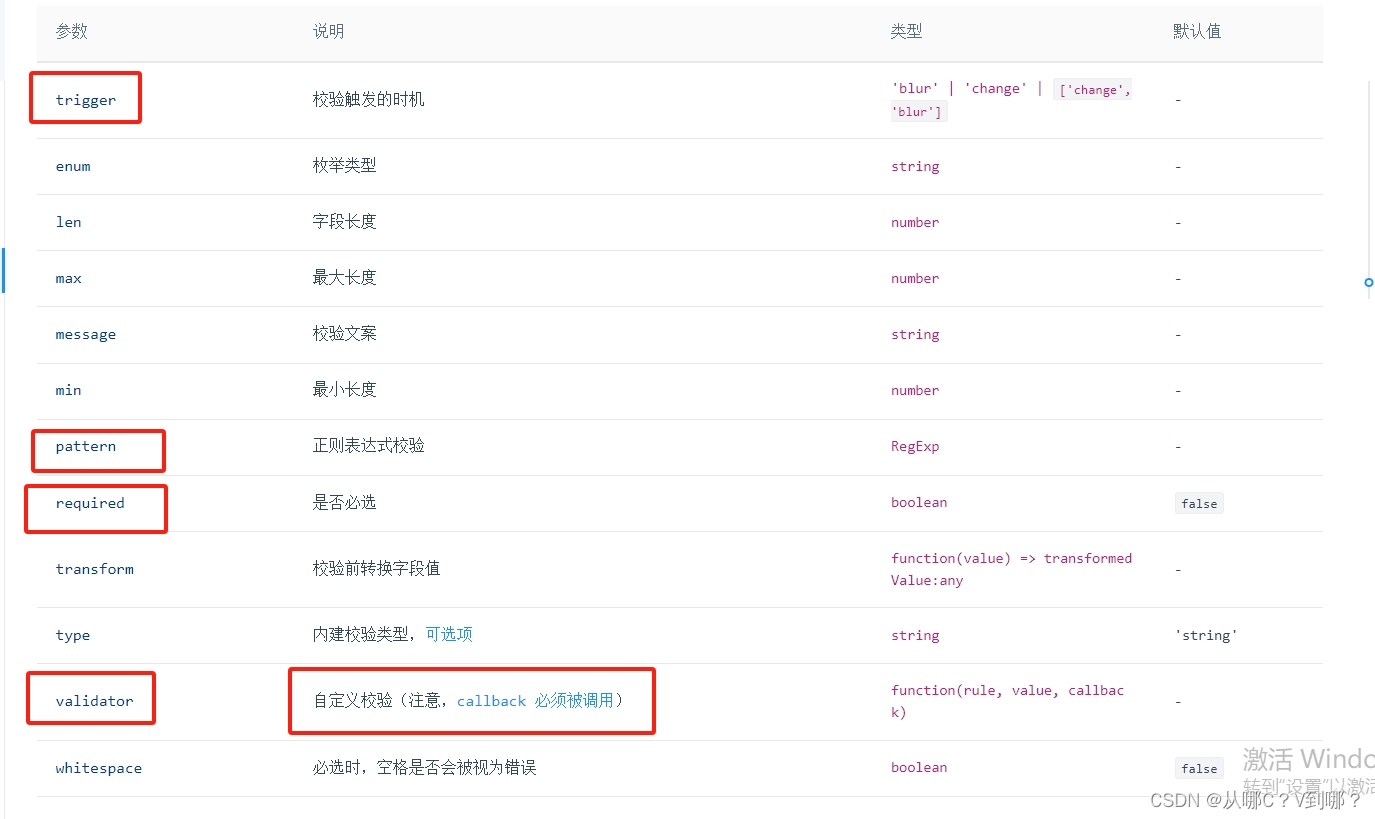Select the required parameter name
Image resolution: width=1375 pixels, height=819 pixels.
click(x=90, y=502)
